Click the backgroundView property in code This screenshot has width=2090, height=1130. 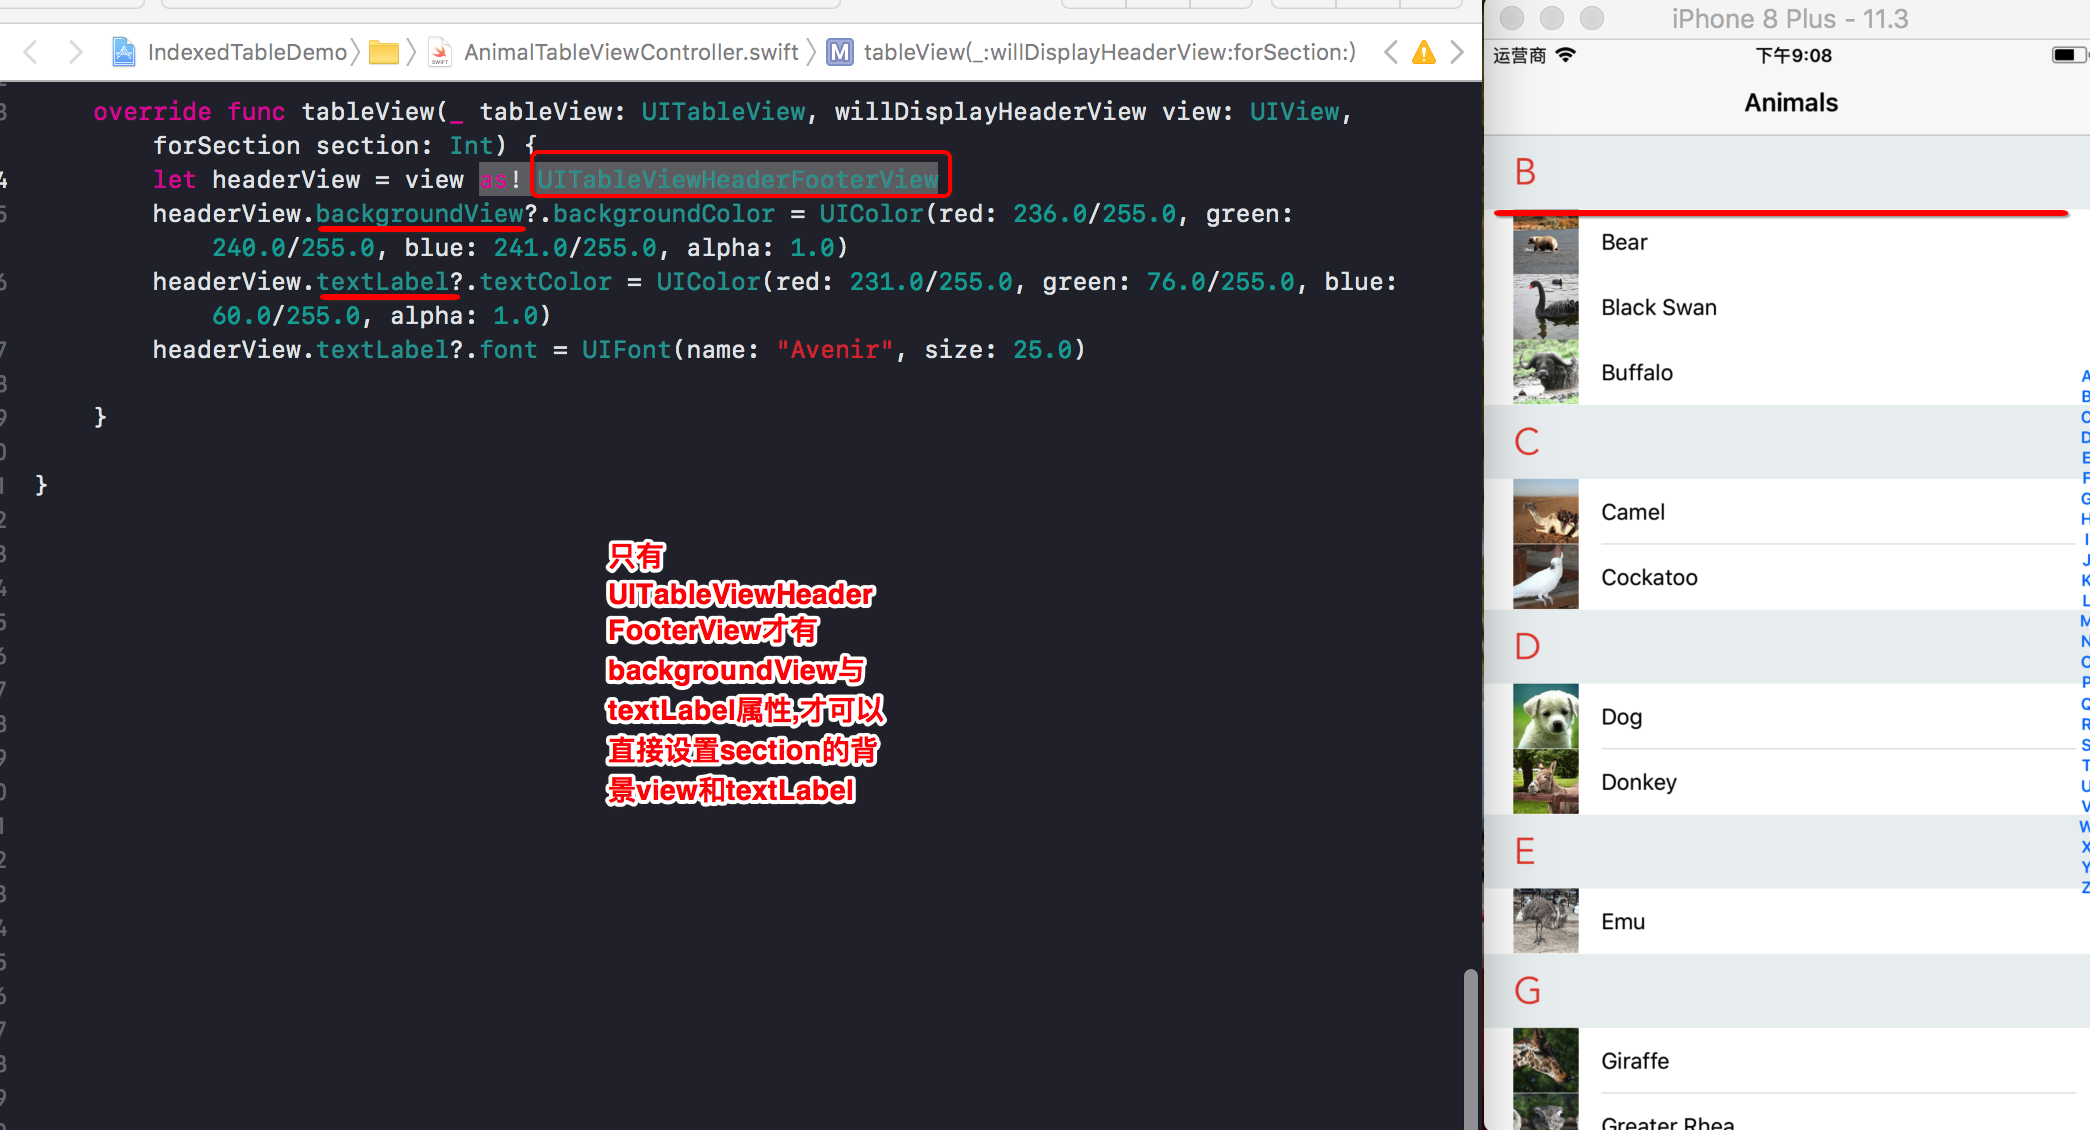click(420, 214)
